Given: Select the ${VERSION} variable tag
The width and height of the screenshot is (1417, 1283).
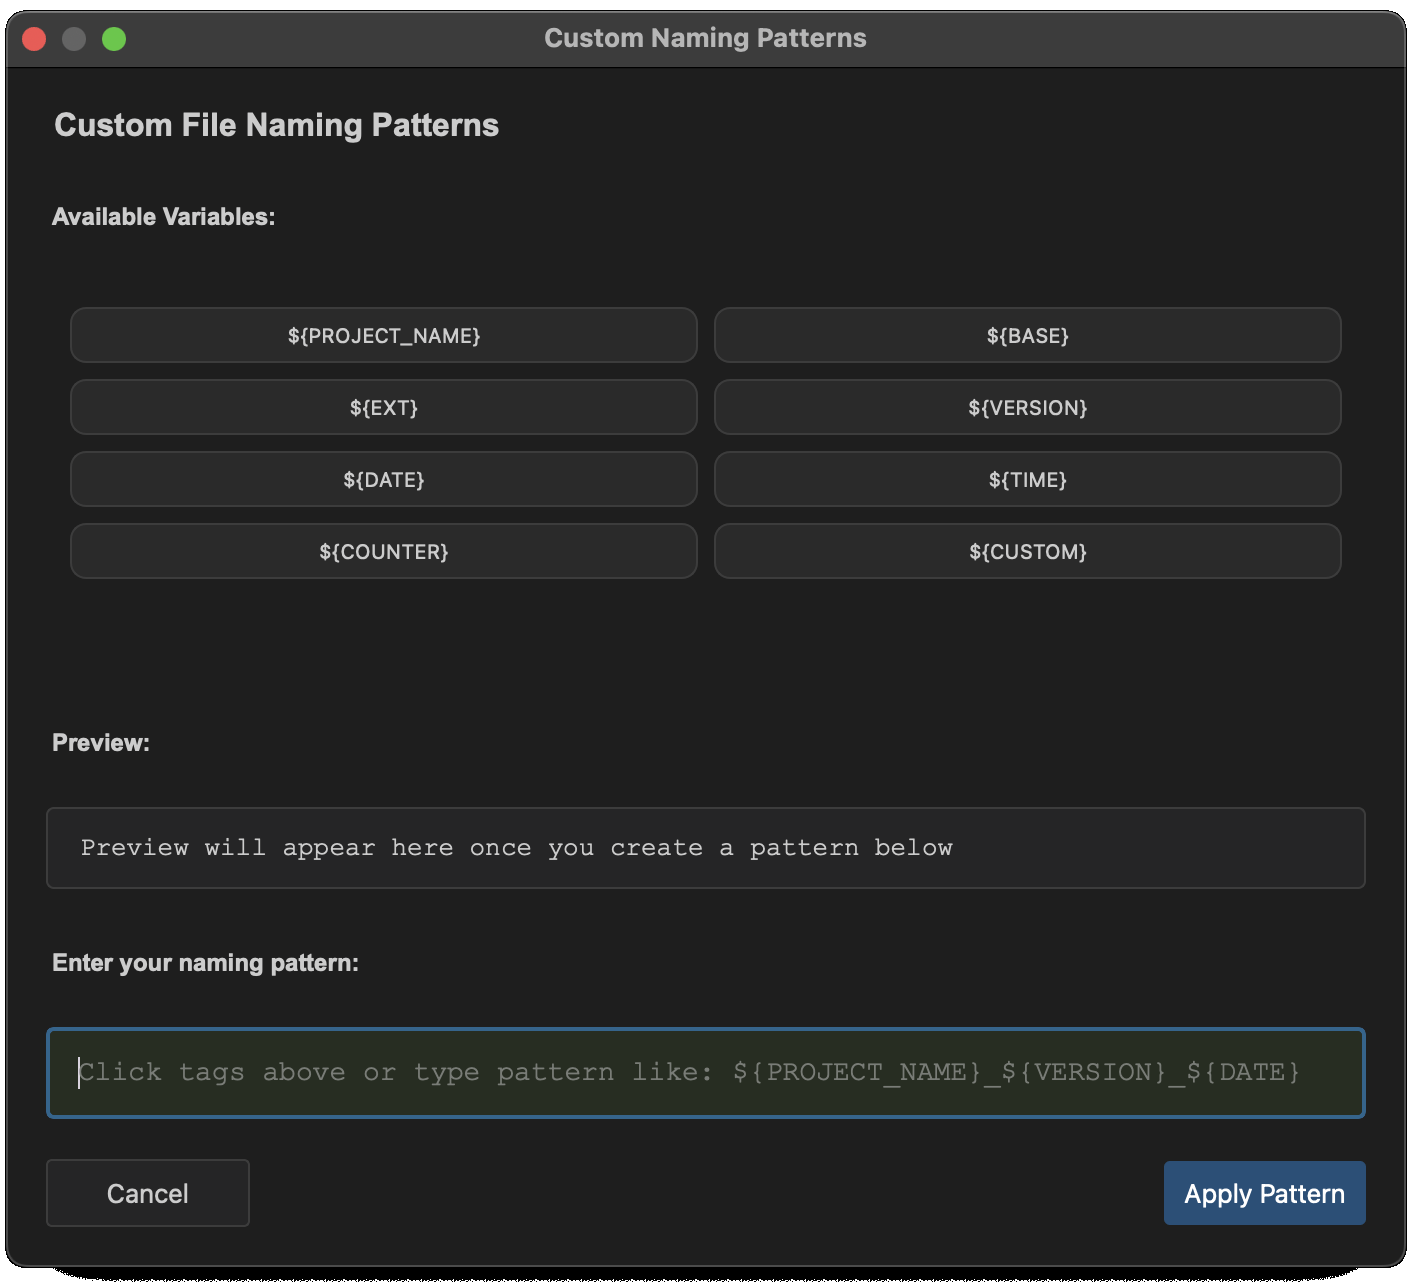Looking at the screenshot, I should click(x=1027, y=407).
